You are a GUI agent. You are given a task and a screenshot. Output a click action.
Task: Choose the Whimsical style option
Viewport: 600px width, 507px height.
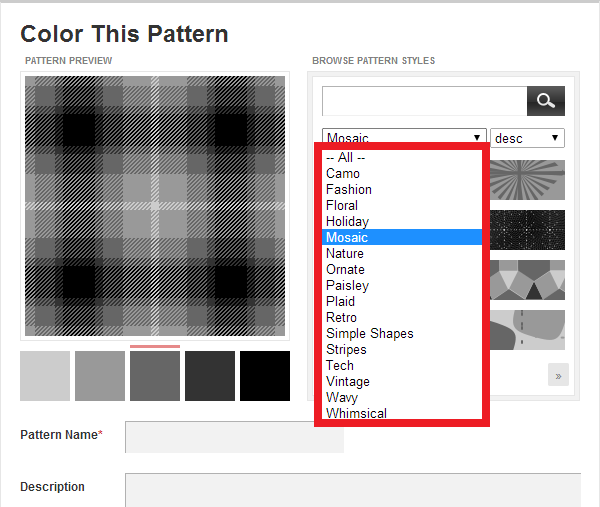[356, 413]
